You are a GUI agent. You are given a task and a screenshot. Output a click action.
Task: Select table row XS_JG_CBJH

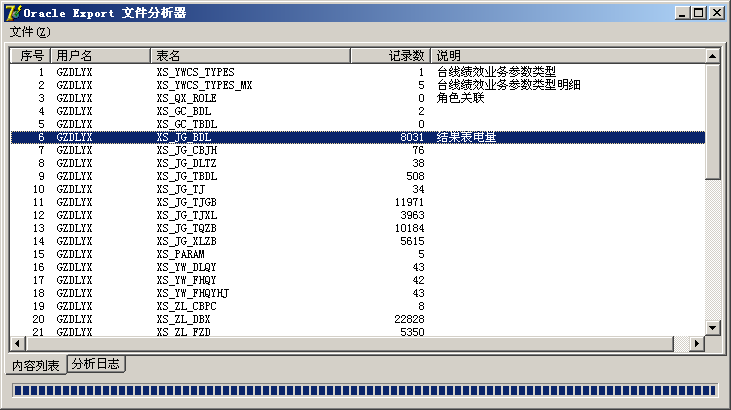pos(358,150)
